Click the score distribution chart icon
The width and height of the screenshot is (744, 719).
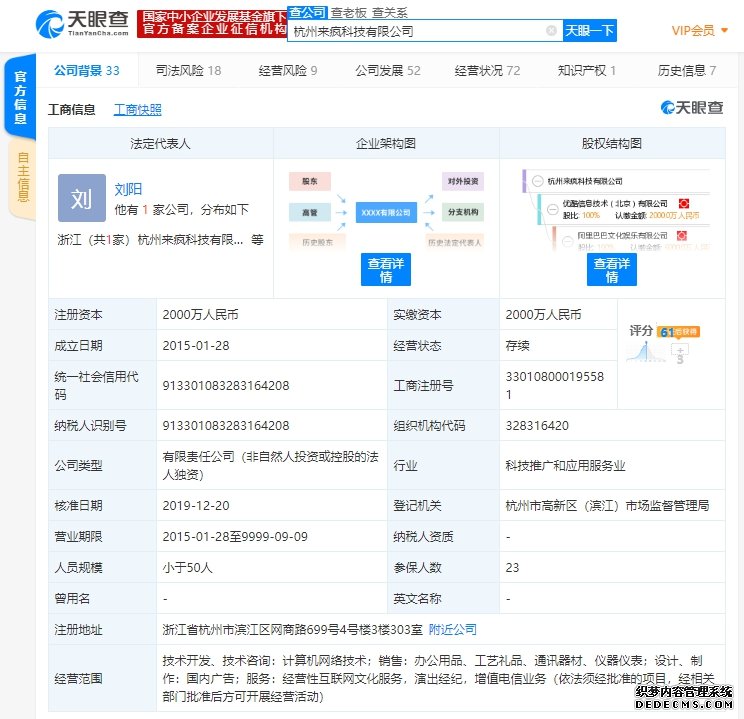coord(644,352)
